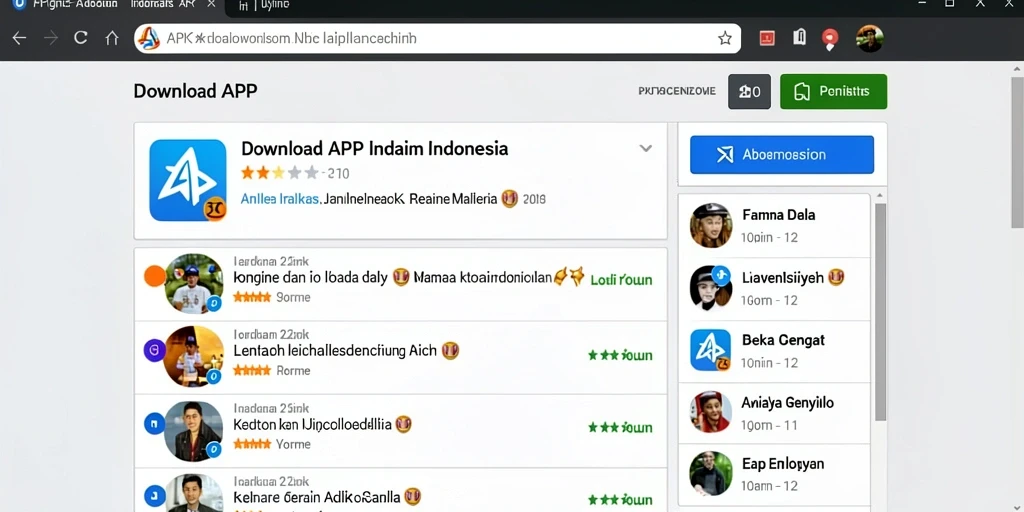This screenshot has height=512, width=1024.
Task: Open avatar thumbnail of Kedton kan row
Action: [194, 430]
